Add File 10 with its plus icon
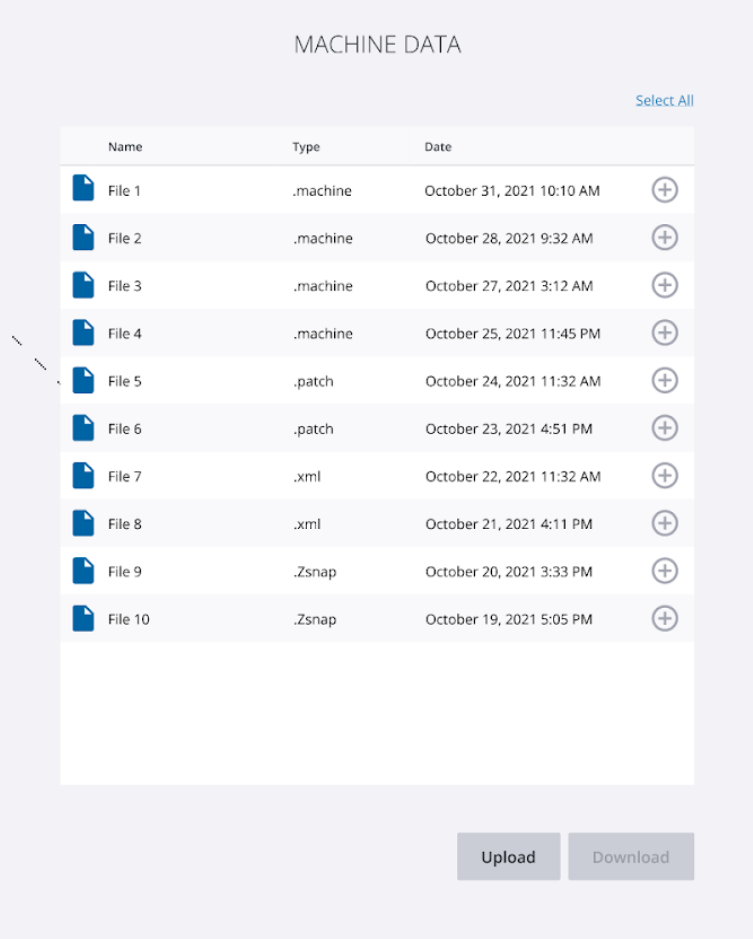This screenshot has height=939, width=753. pos(664,619)
